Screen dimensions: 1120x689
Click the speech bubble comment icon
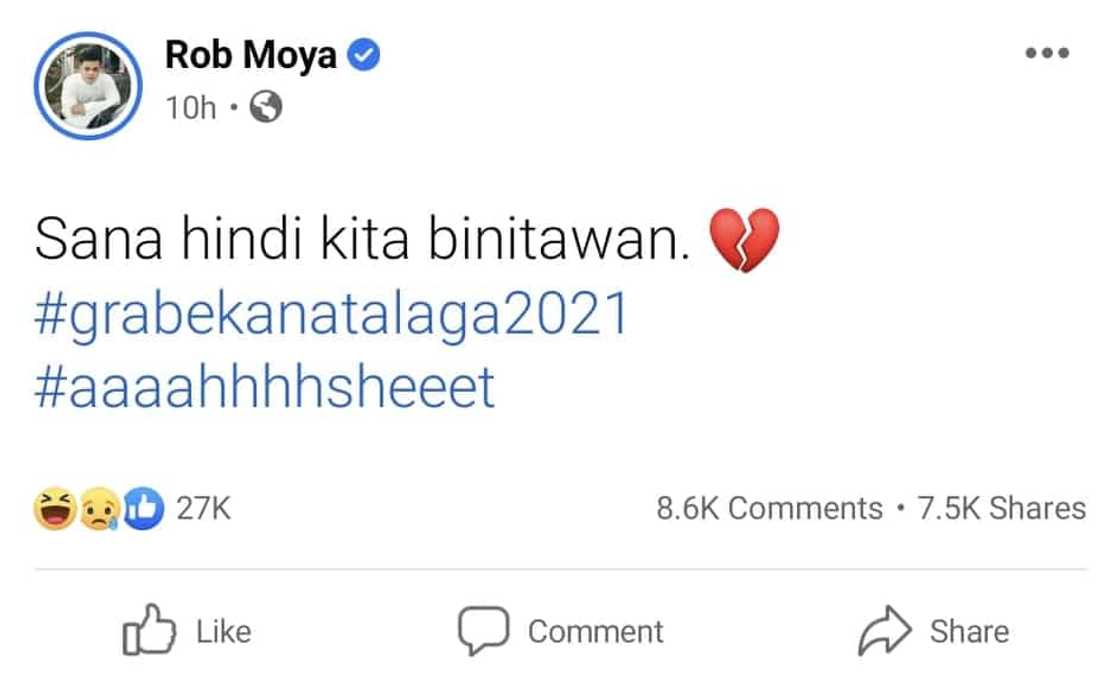point(484,630)
